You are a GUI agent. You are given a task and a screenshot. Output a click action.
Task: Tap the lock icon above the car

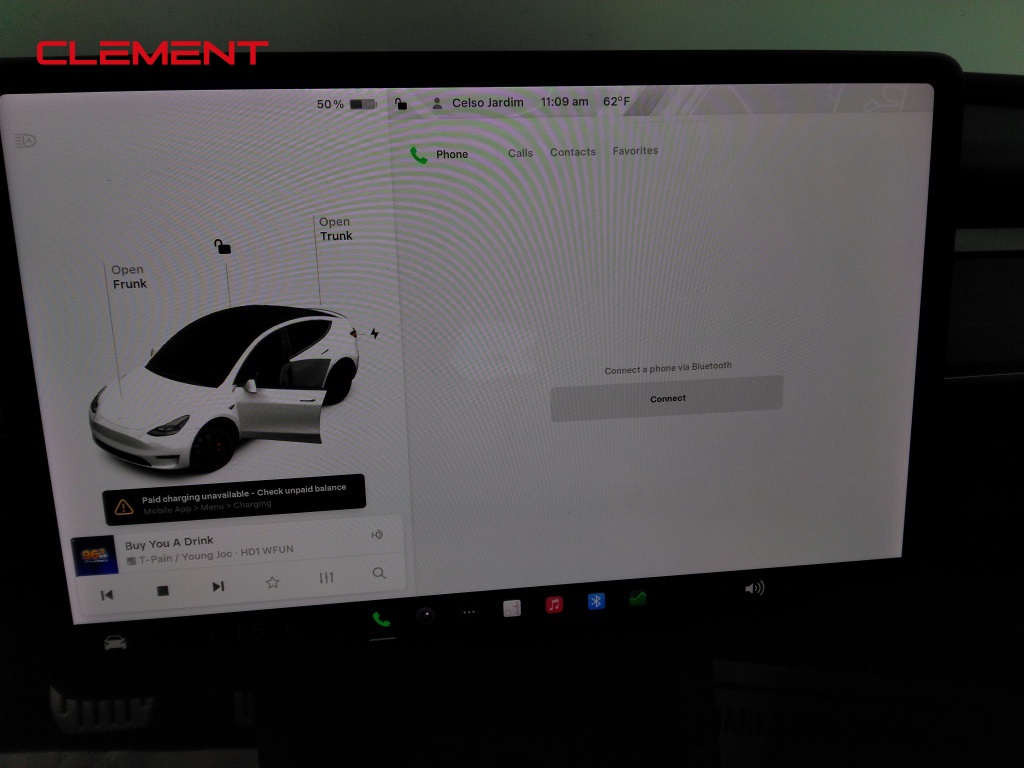tap(222, 245)
